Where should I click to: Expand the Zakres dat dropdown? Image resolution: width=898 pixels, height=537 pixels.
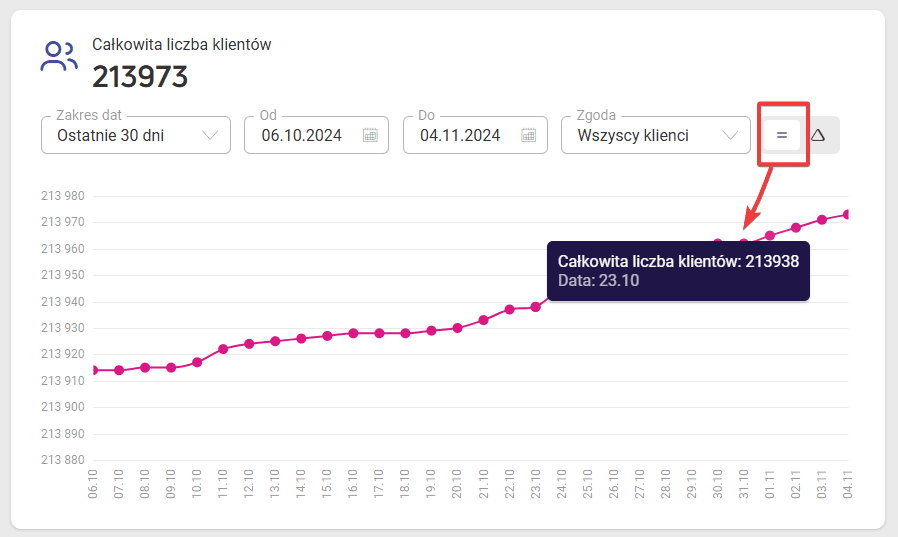click(x=136, y=135)
